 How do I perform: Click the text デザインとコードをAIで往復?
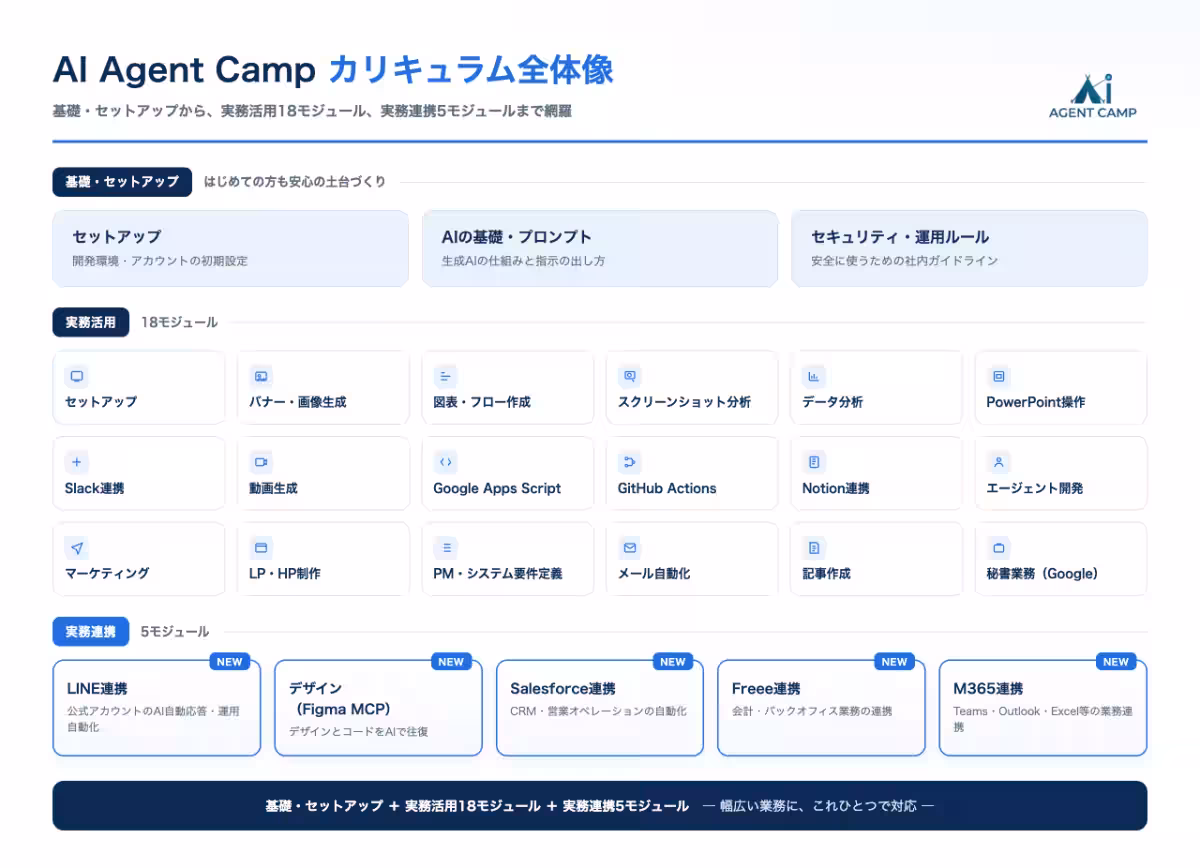(358, 732)
